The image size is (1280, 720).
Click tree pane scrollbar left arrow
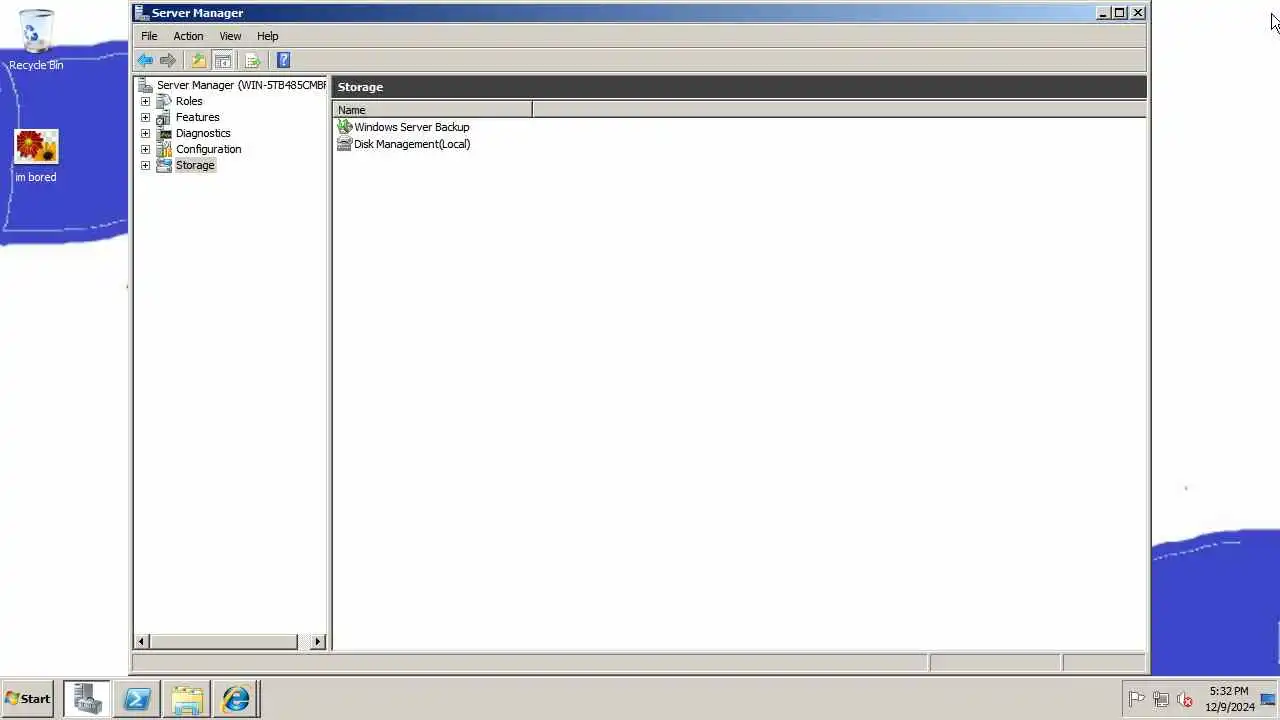click(x=142, y=641)
